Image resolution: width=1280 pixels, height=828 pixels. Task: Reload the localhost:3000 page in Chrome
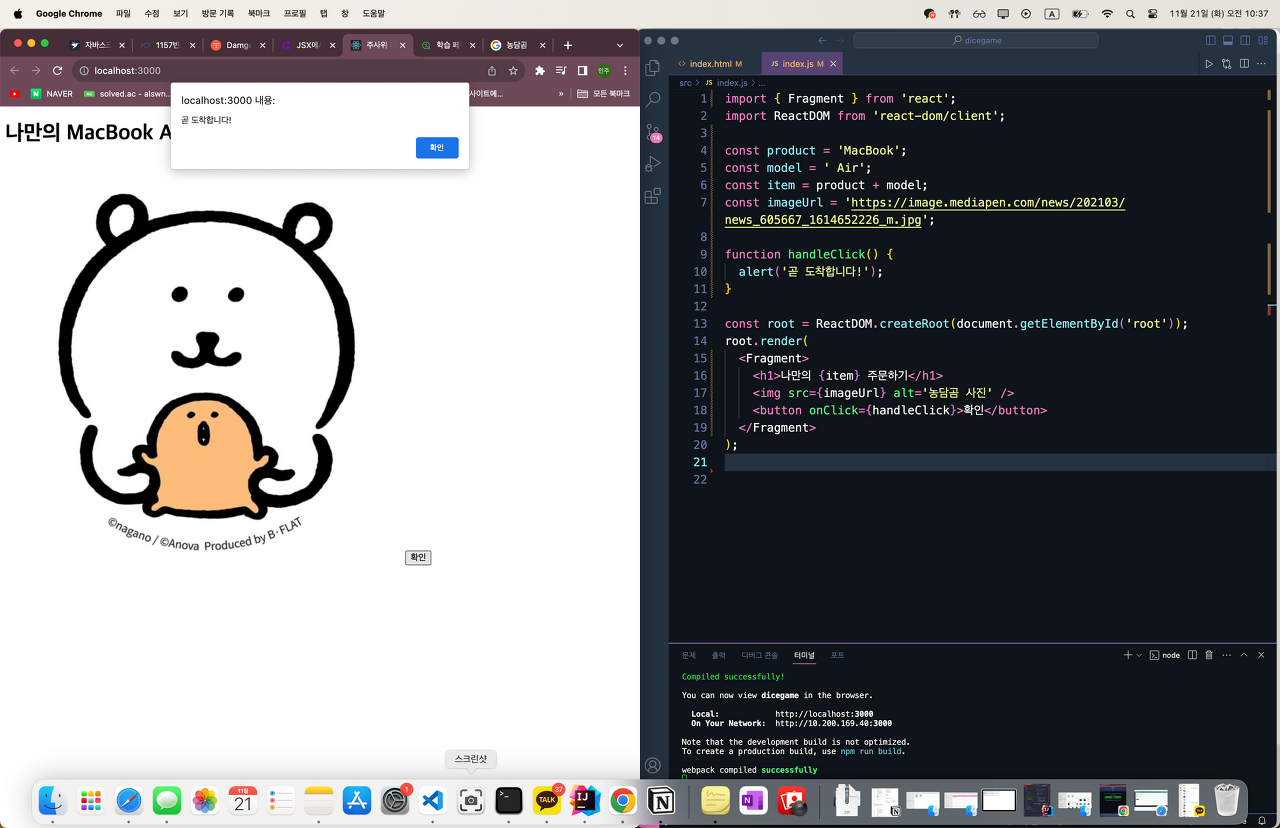click(x=57, y=71)
